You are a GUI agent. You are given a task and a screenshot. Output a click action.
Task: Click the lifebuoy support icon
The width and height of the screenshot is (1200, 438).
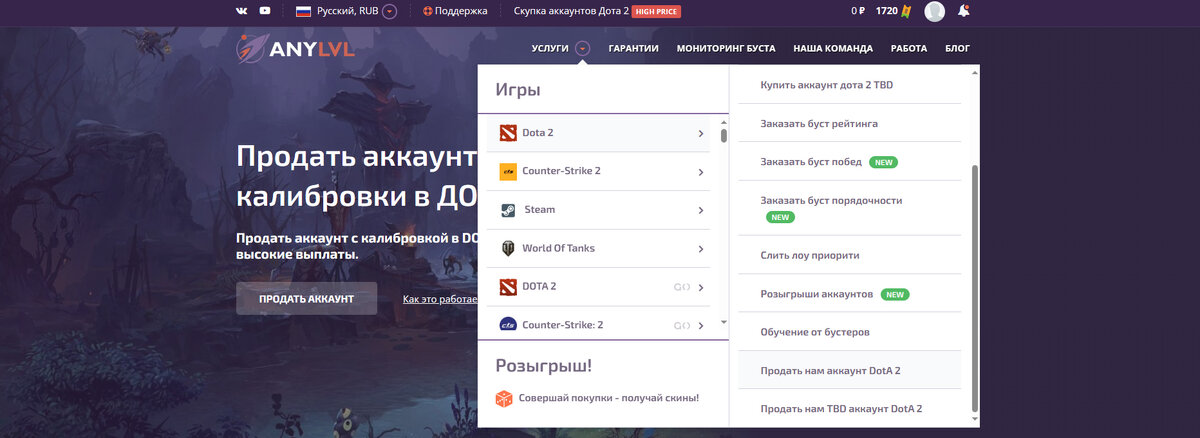pos(428,11)
